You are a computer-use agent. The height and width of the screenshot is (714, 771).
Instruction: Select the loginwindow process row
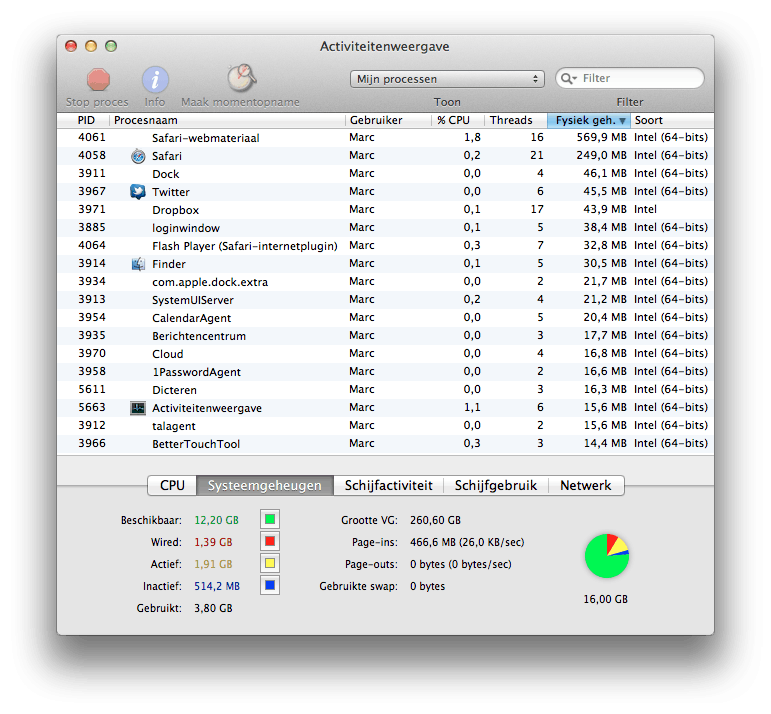tap(386, 228)
